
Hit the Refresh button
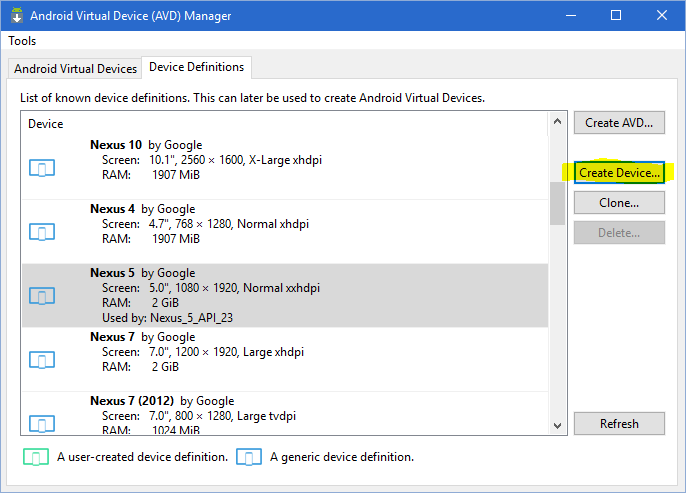pyautogui.click(x=619, y=423)
